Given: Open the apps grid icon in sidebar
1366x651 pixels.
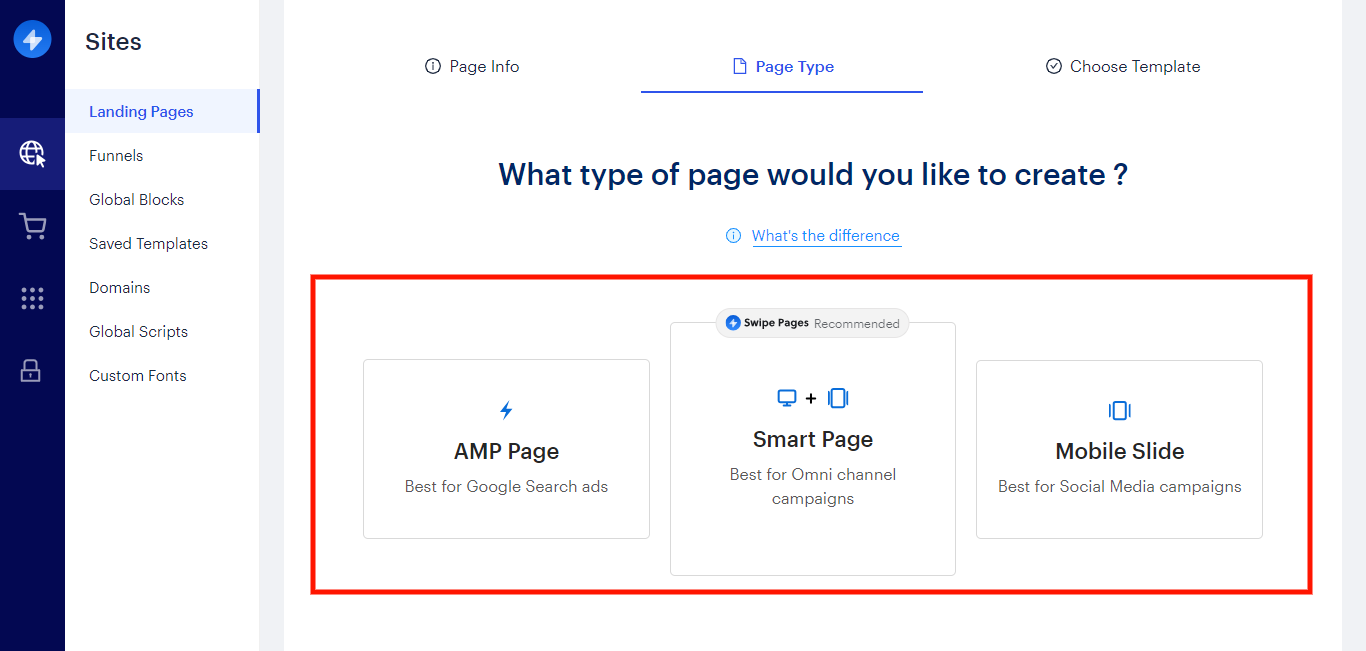Looking at the screenshot, I should pos(32,298).
